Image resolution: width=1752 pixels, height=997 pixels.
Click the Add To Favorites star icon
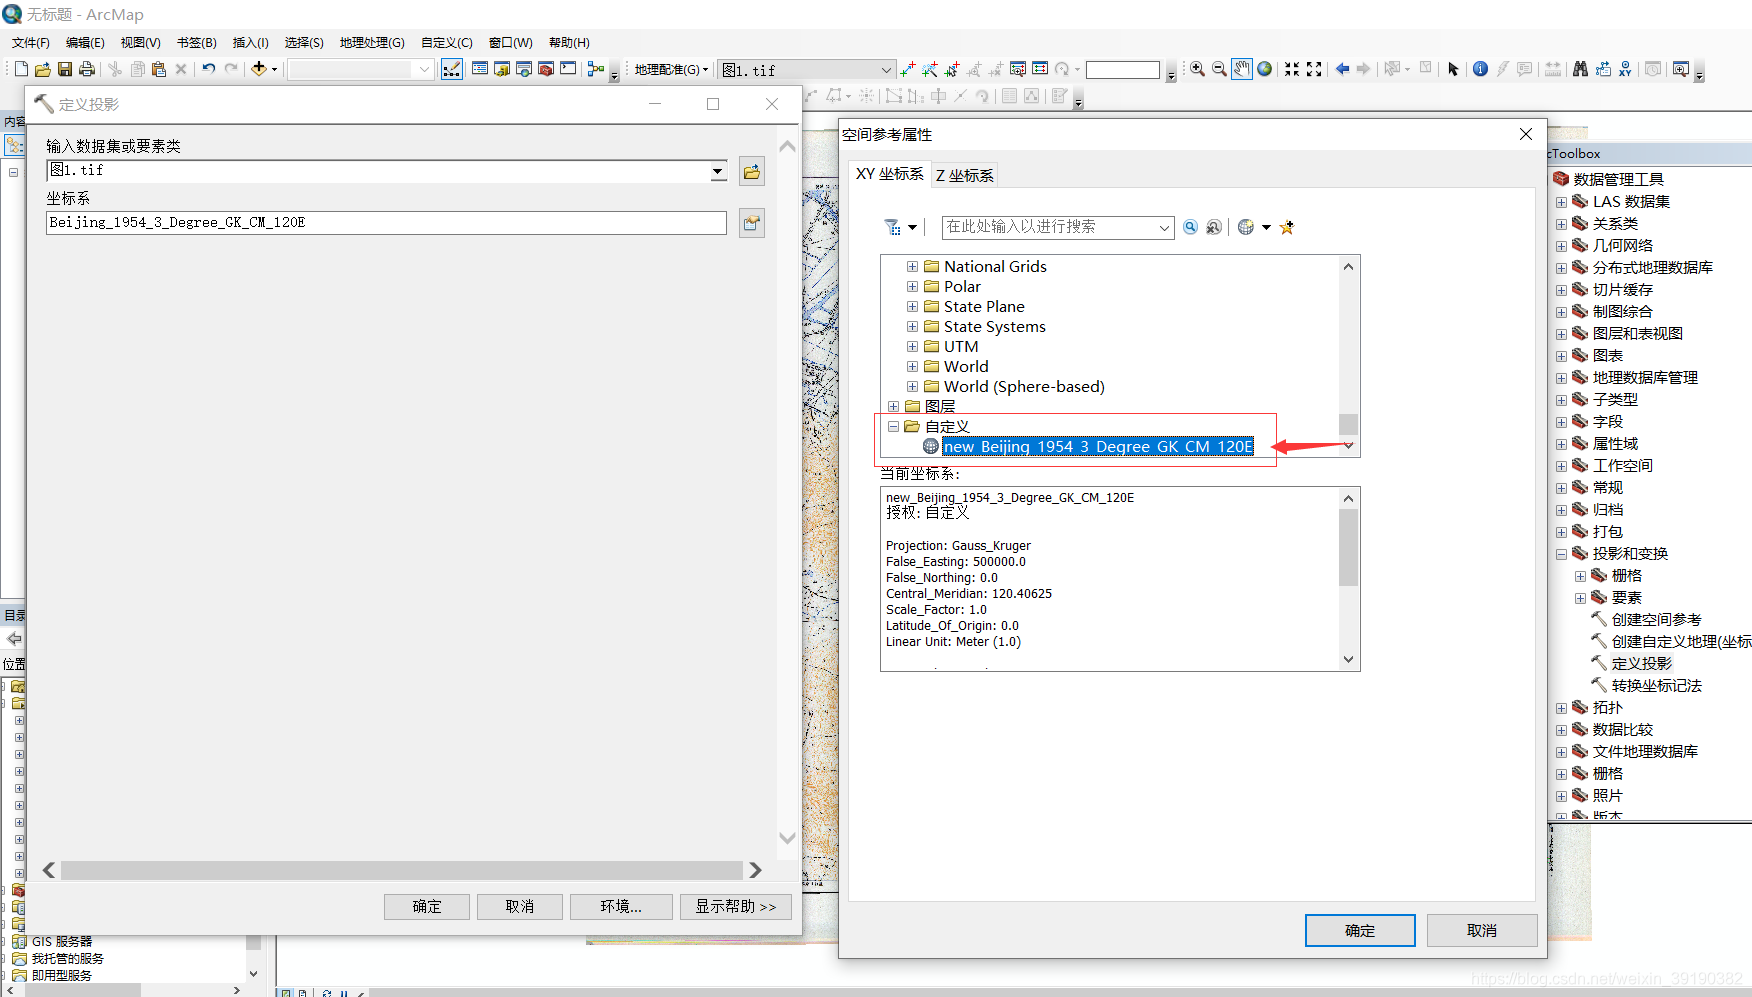click(1287, 227)
